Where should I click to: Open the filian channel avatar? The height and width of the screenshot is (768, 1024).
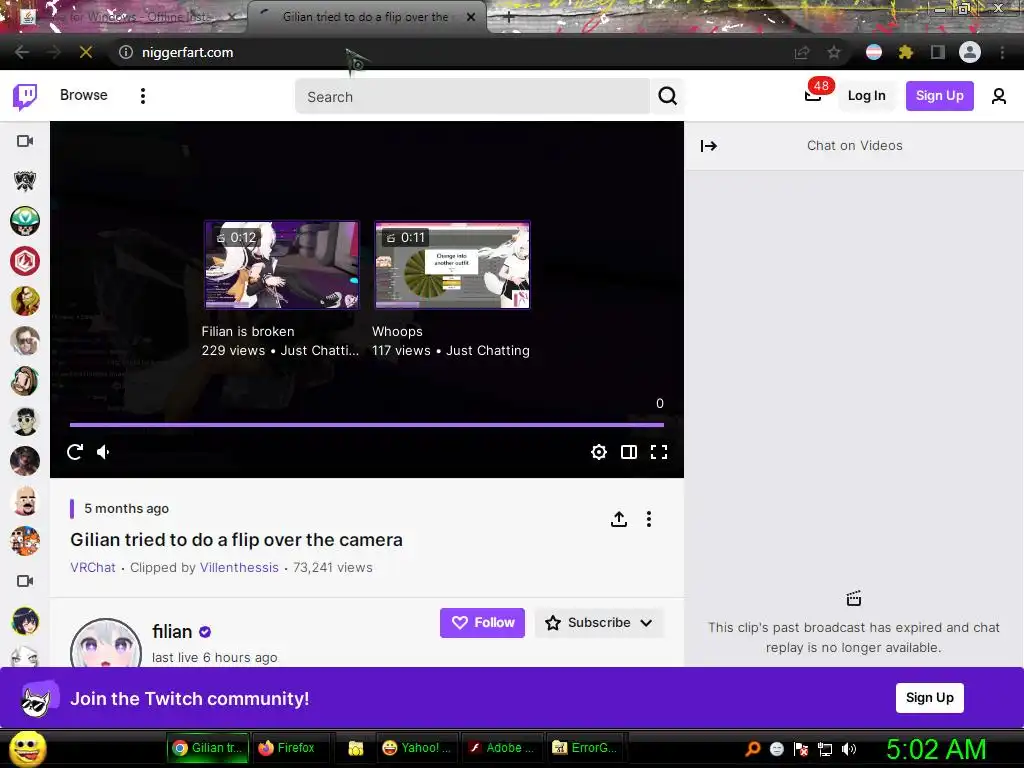click(x=106, y=643)
